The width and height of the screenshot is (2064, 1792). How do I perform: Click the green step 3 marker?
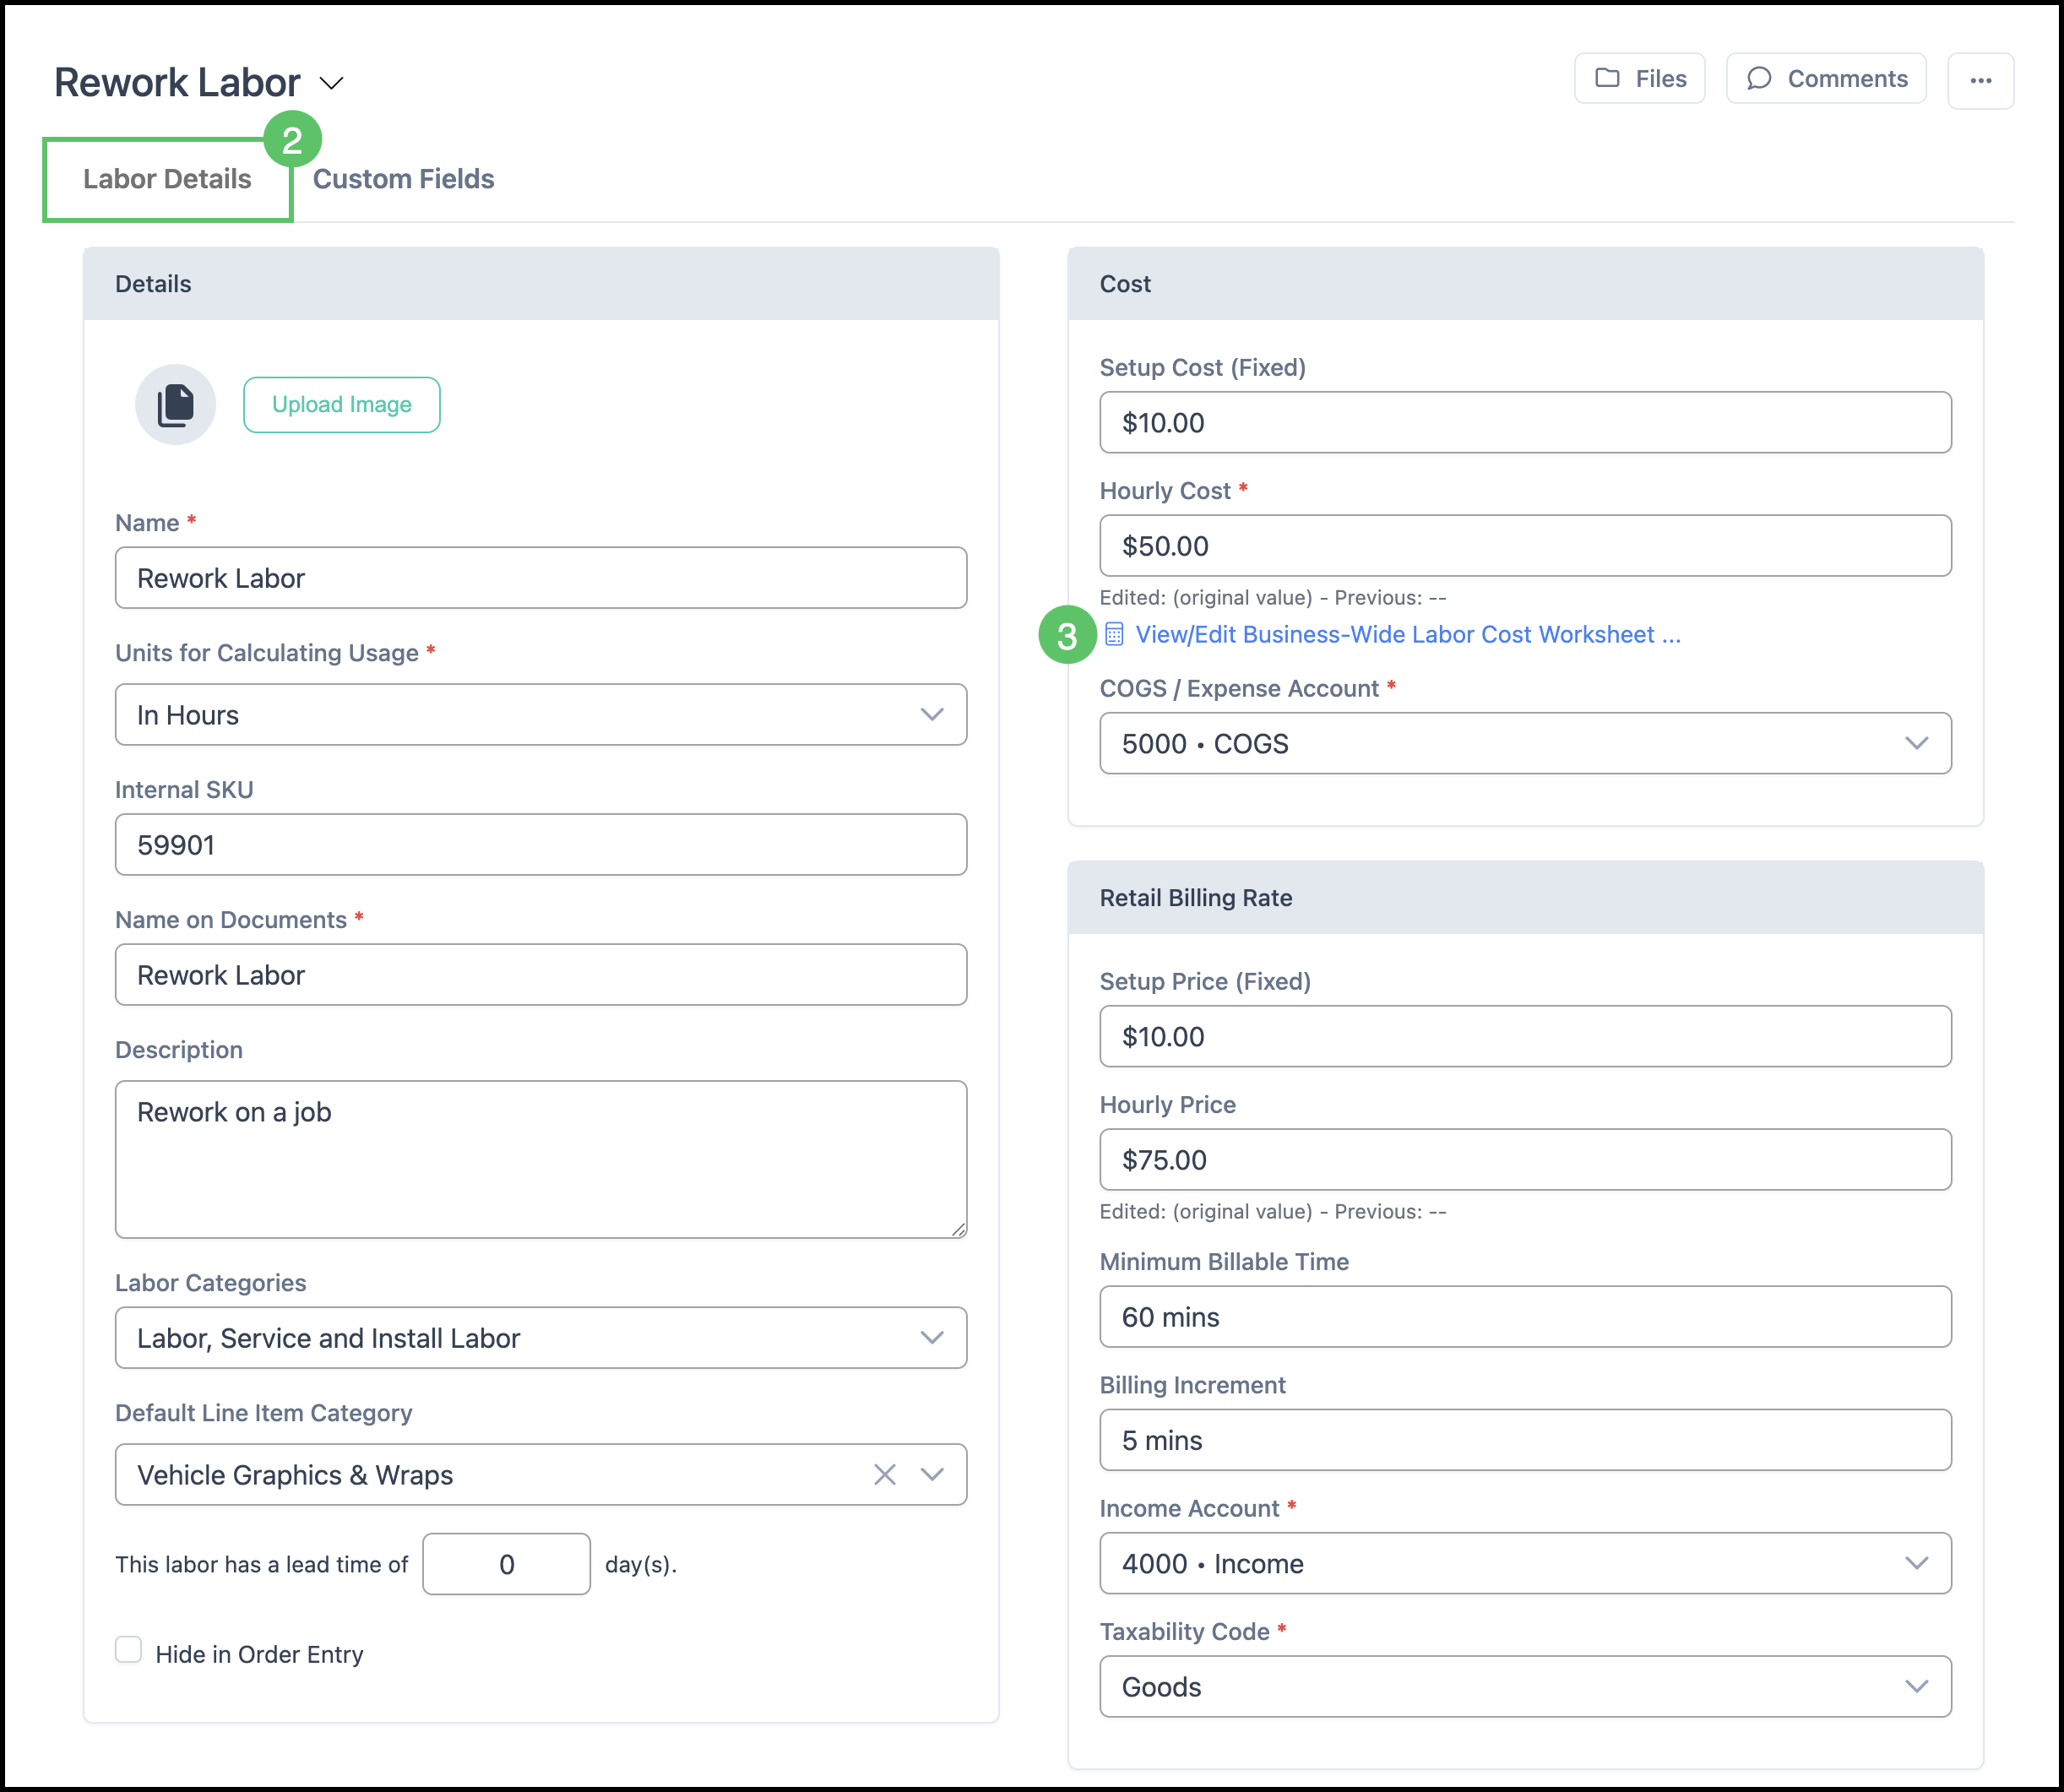point(1067,635)
